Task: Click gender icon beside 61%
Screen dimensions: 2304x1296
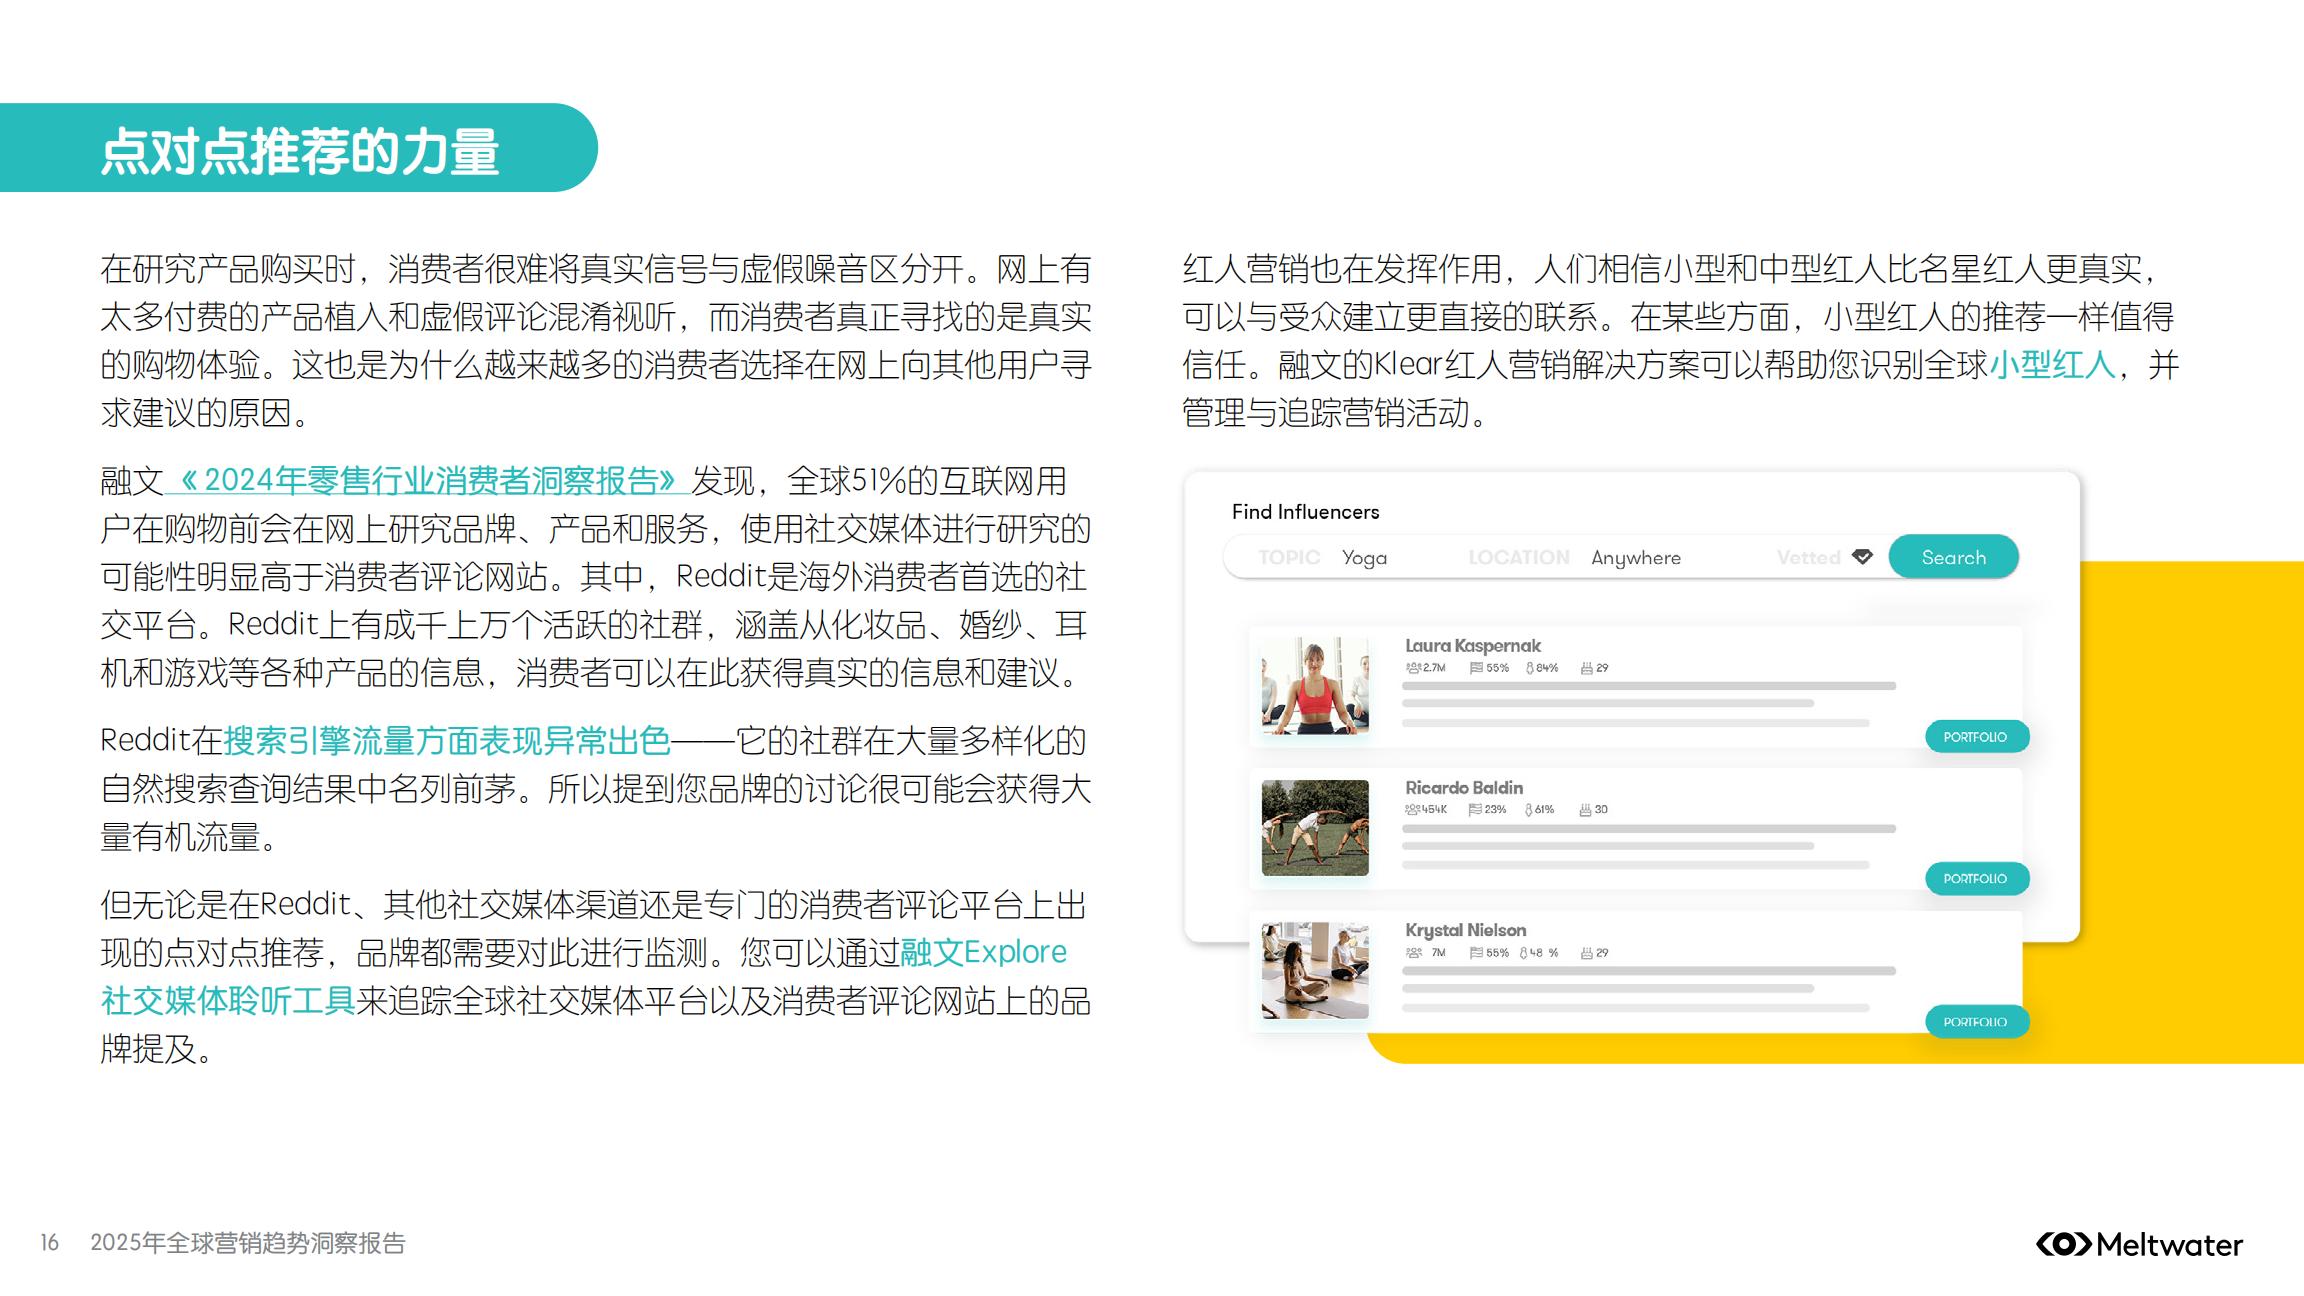Action: point(1529,810)
